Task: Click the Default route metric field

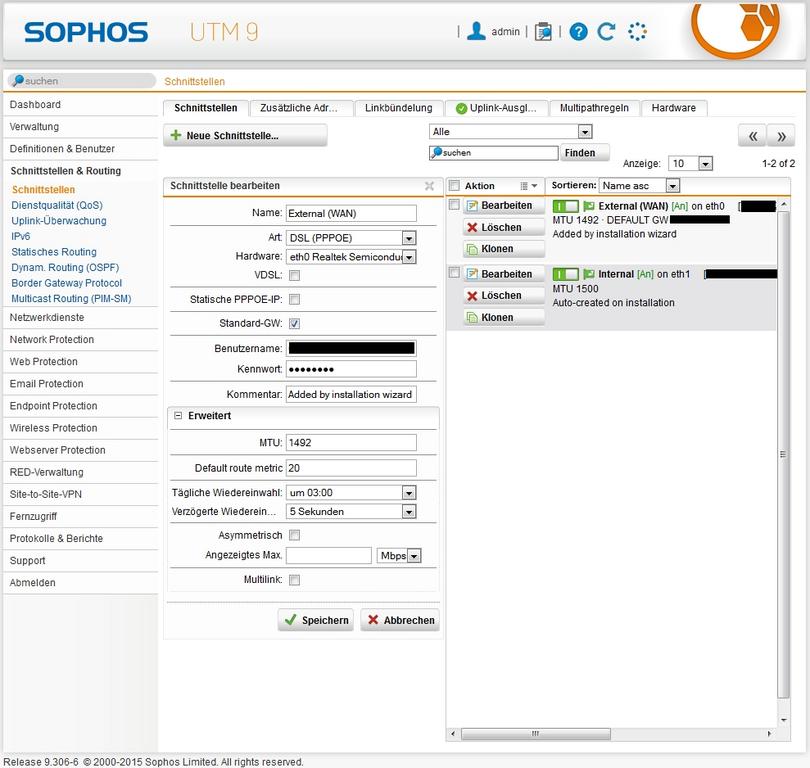Action: point(351,468)
